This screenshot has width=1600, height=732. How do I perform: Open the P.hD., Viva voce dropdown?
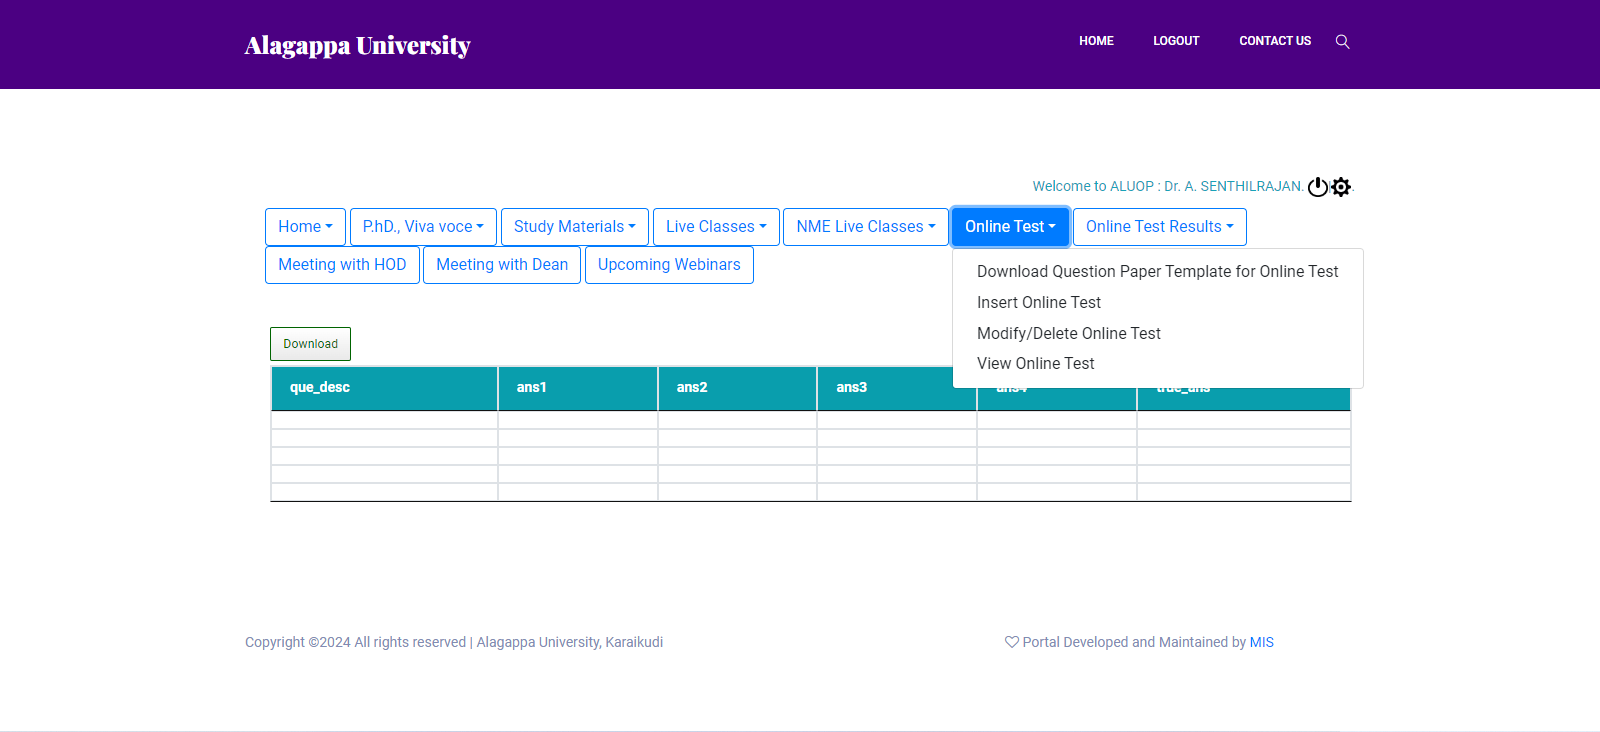(x=423, y=227)
